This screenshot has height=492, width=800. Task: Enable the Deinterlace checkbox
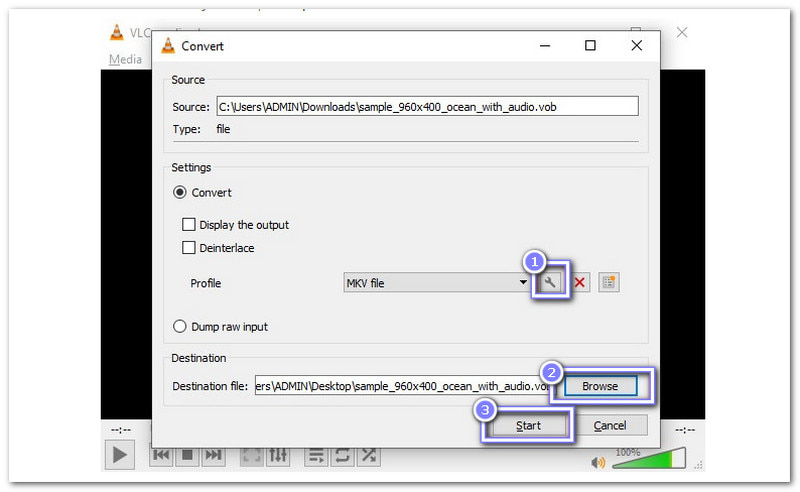[x=189, y=247]
